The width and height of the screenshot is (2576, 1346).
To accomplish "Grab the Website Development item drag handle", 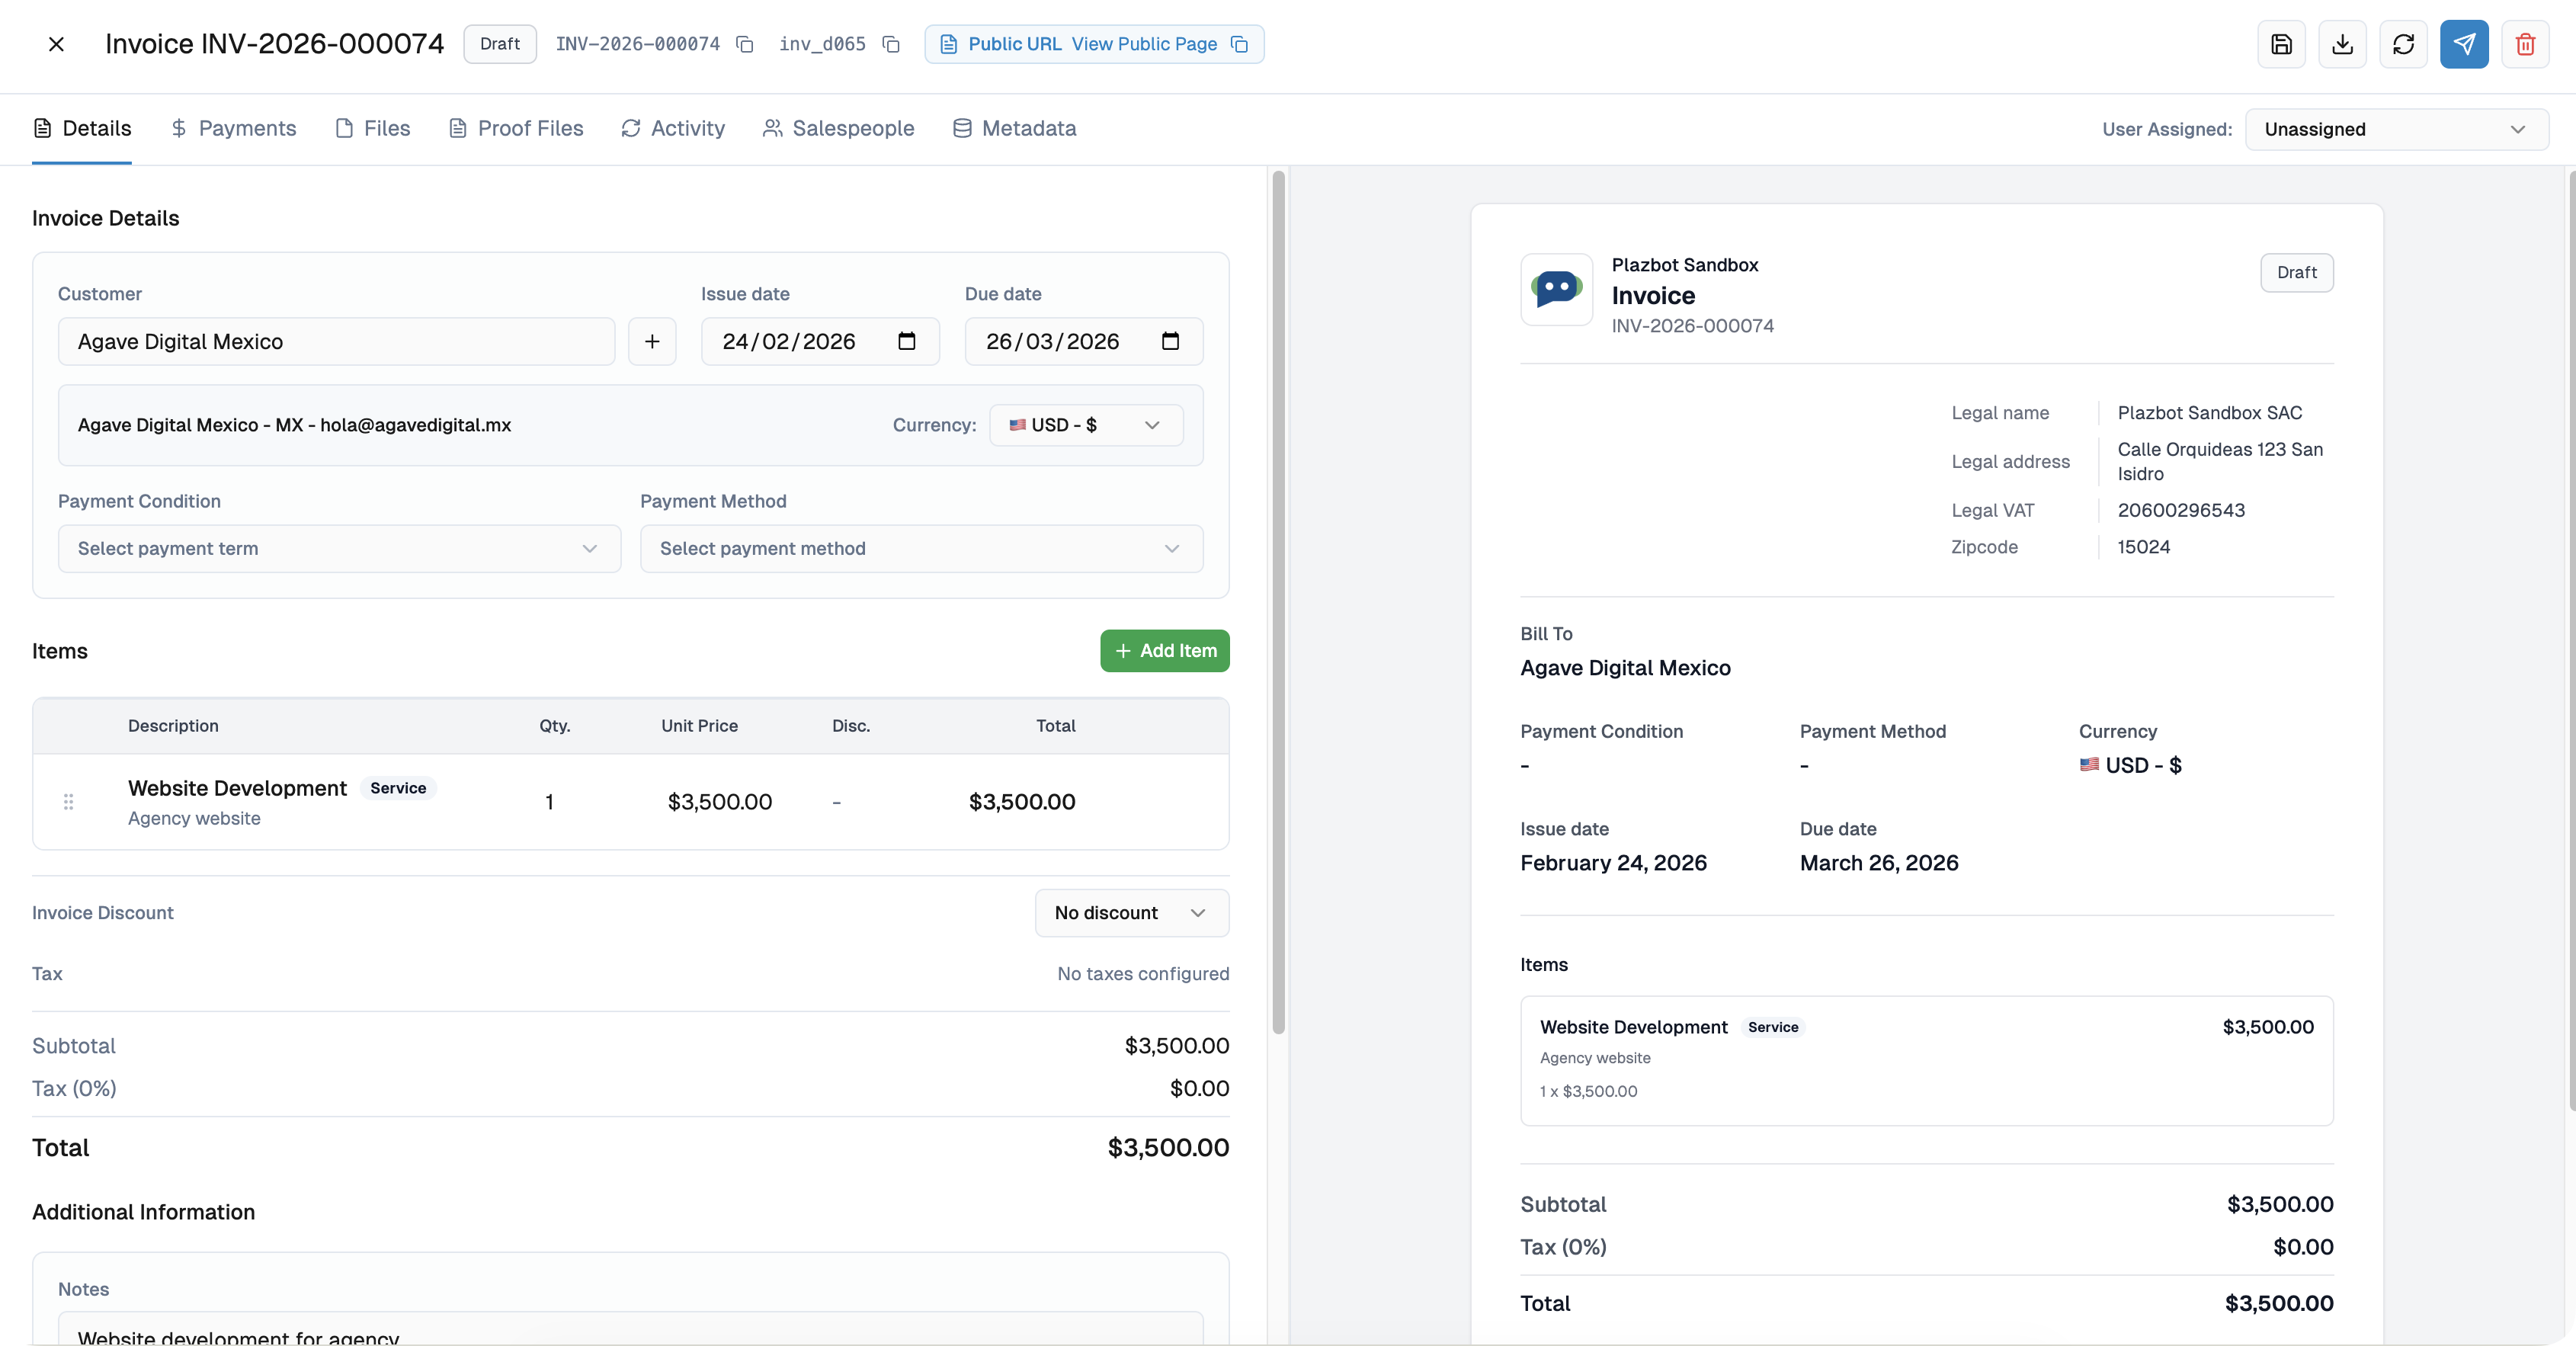I will 68,801.
